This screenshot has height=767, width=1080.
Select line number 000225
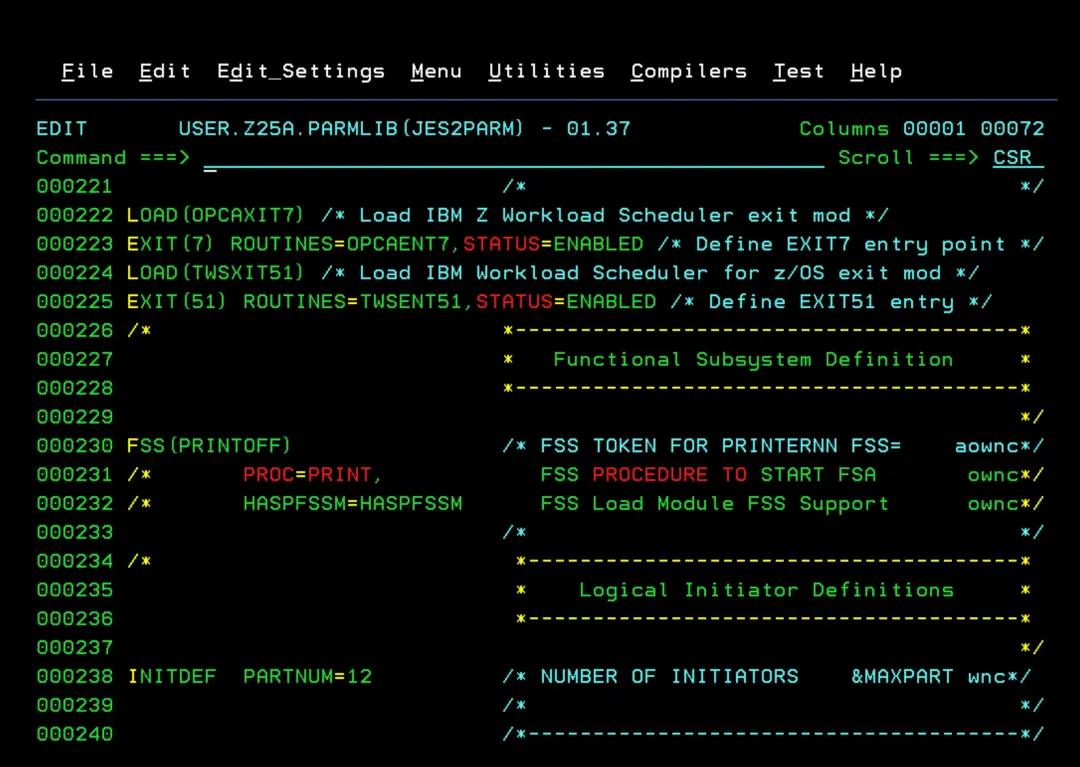pos(74,302)
